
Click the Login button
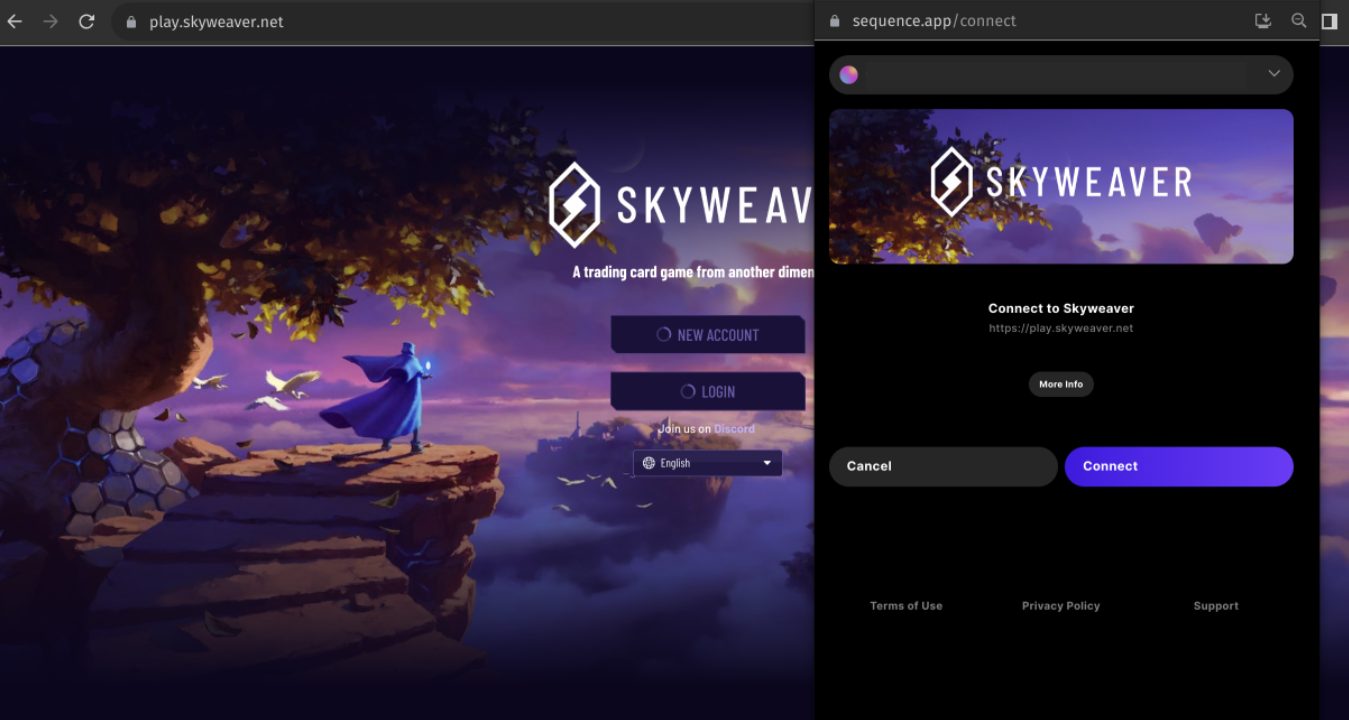[x=707, y=392]
